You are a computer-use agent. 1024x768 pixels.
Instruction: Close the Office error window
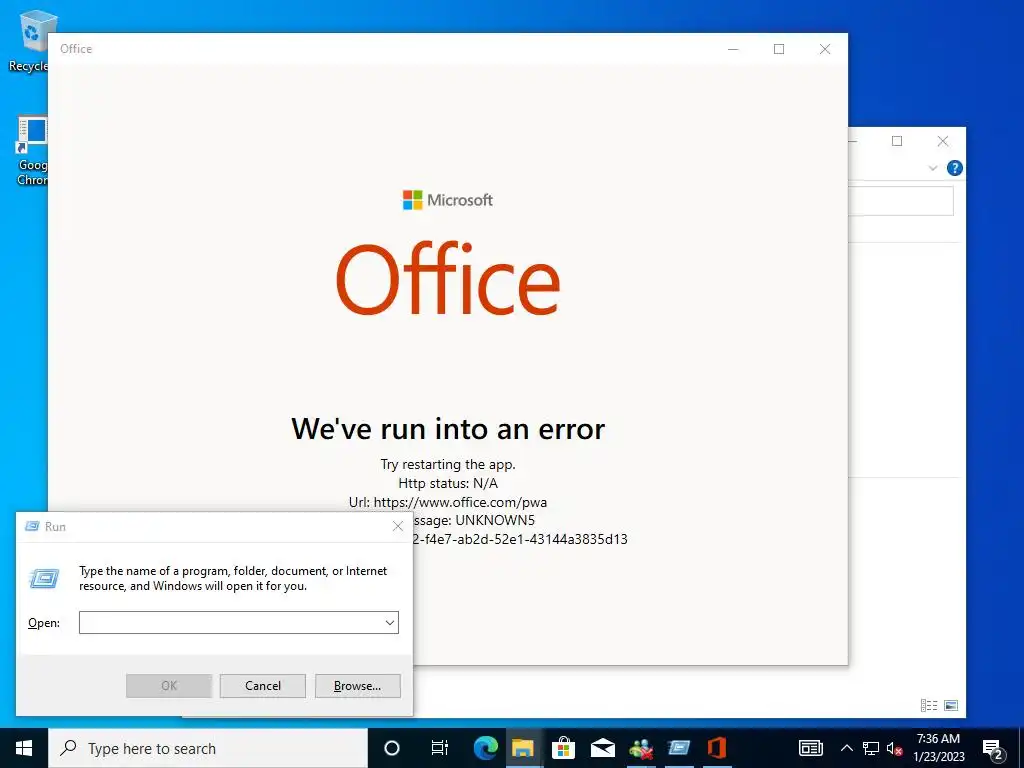(825, 49)
